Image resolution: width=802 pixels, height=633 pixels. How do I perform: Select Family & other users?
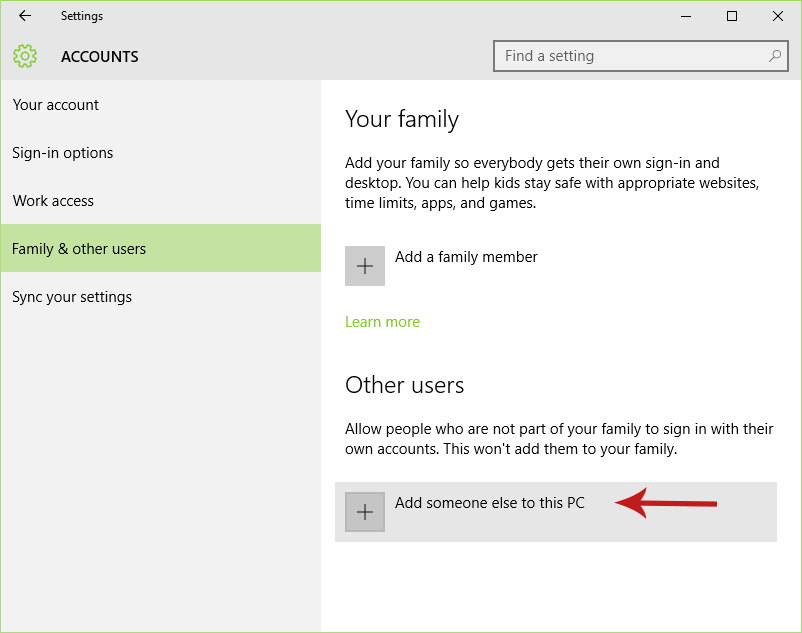tap(79, 249)
